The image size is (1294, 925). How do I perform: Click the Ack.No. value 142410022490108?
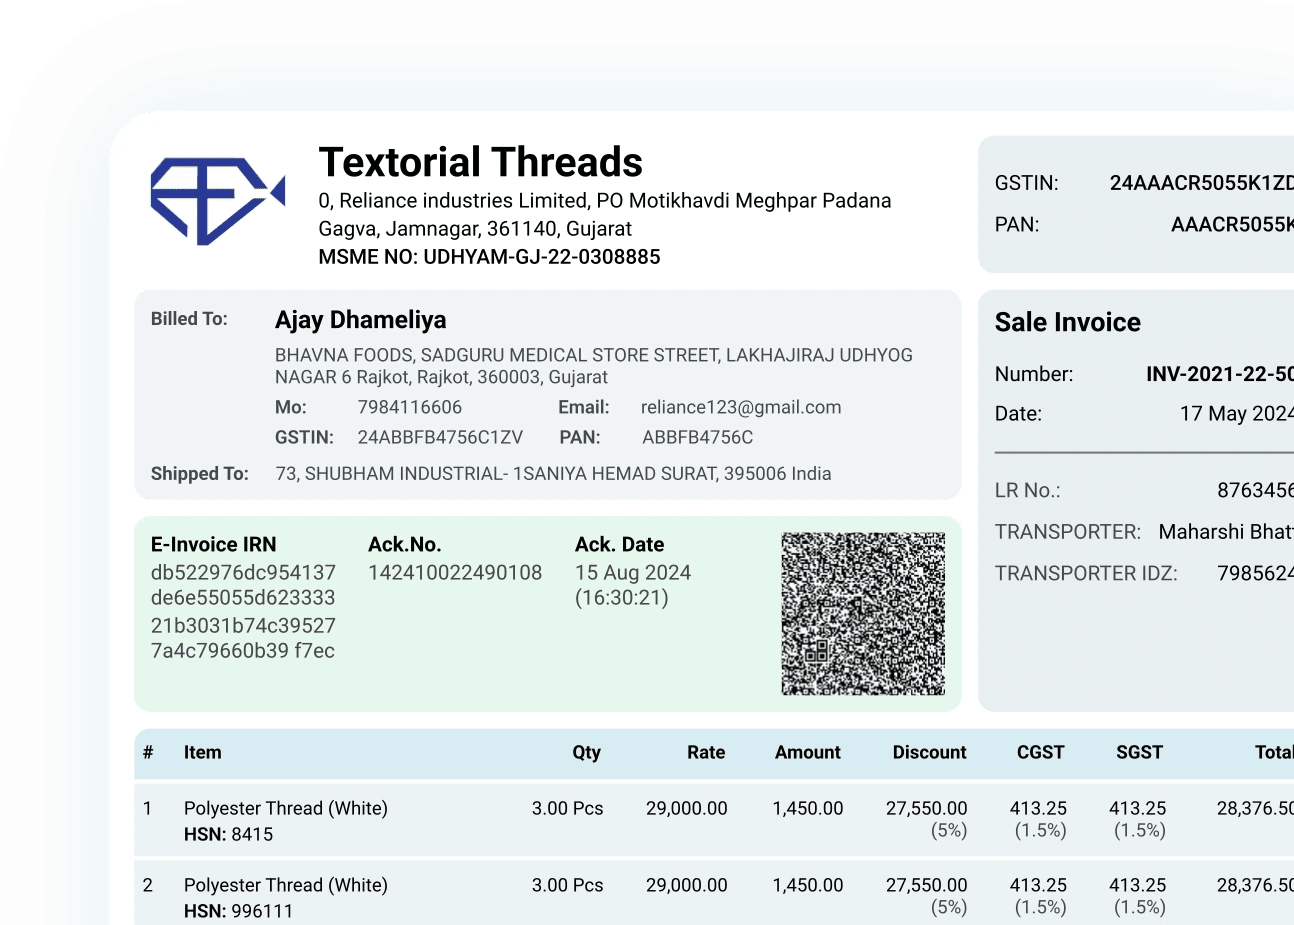(455, 573)
